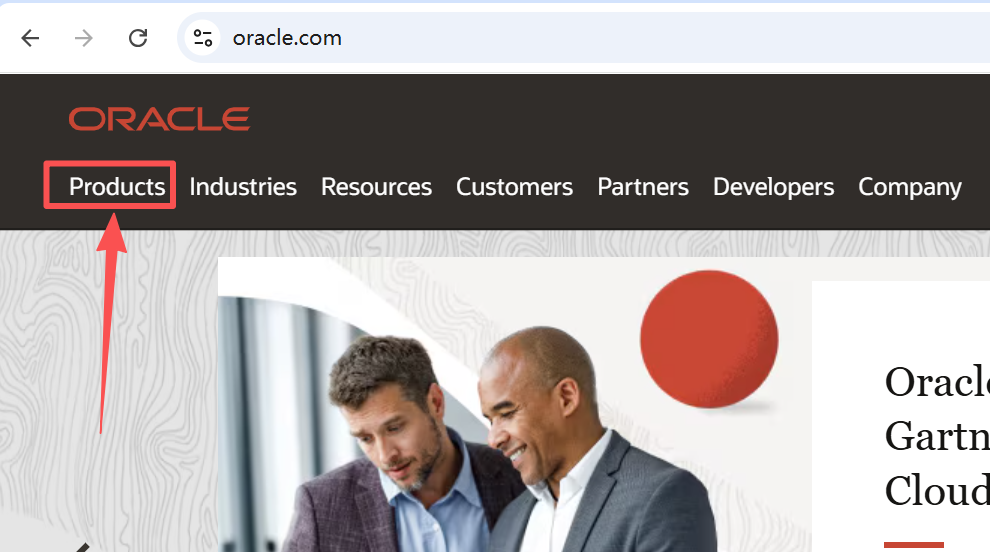This screenshot has height=552, width=990.
Task: Click the red underline below the headline
Action: tap(914, 544)
